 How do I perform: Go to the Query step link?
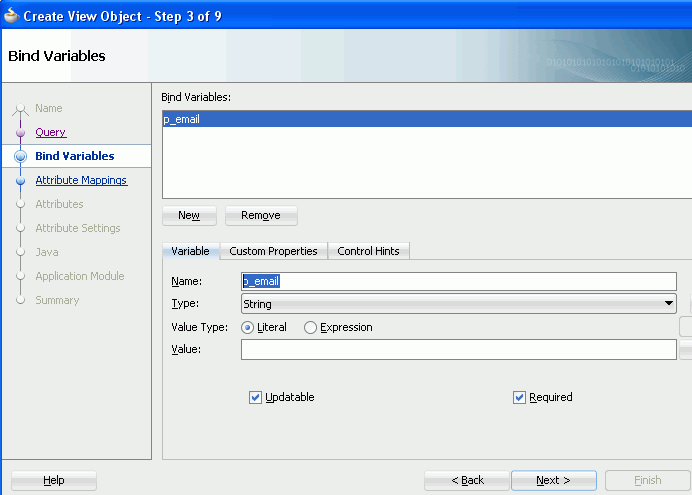(51, 132)
